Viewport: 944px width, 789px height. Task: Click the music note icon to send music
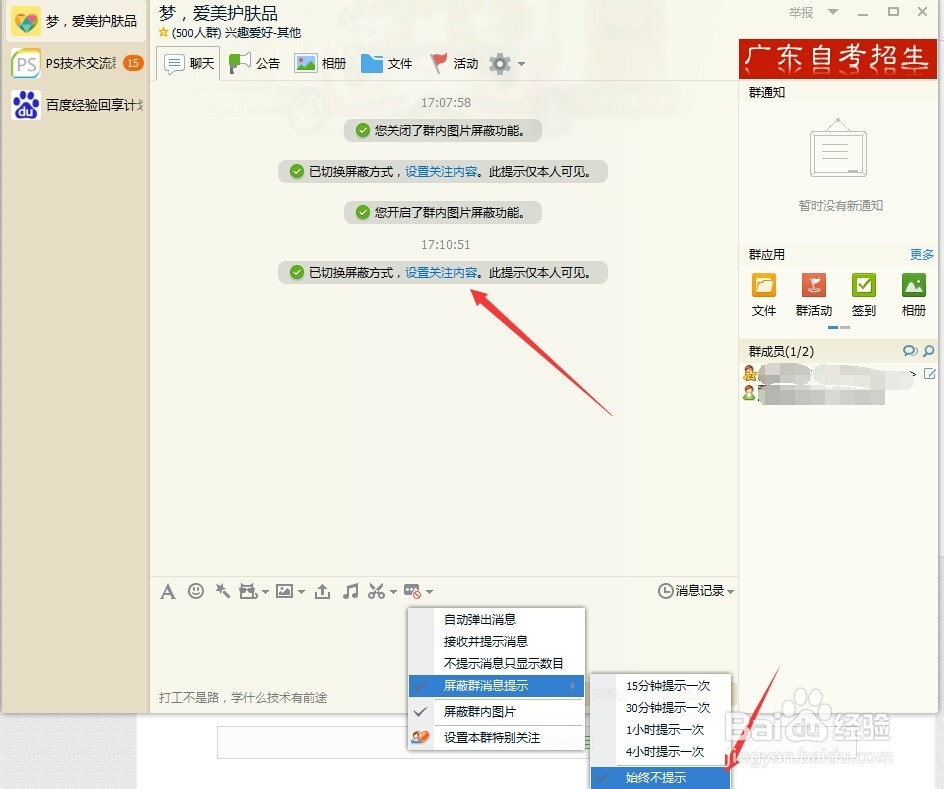pyautogui.click(x=349, y=591)
